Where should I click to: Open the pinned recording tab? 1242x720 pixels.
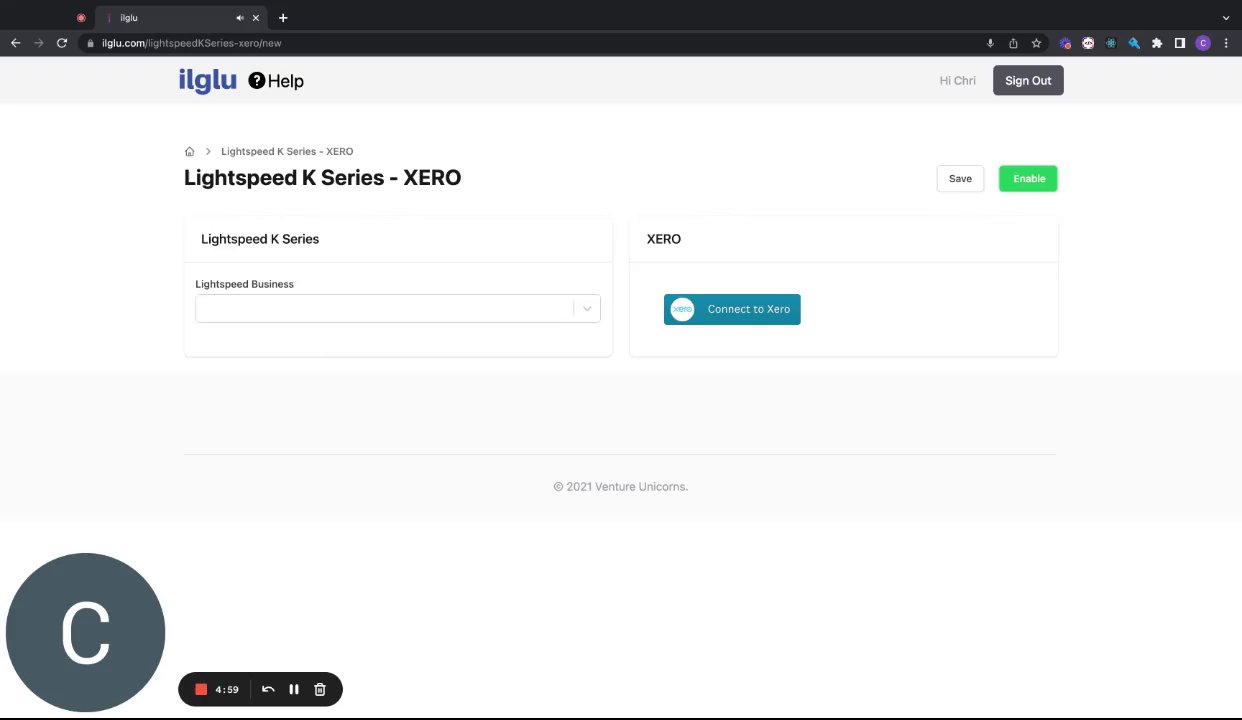(x=81, y=18)
